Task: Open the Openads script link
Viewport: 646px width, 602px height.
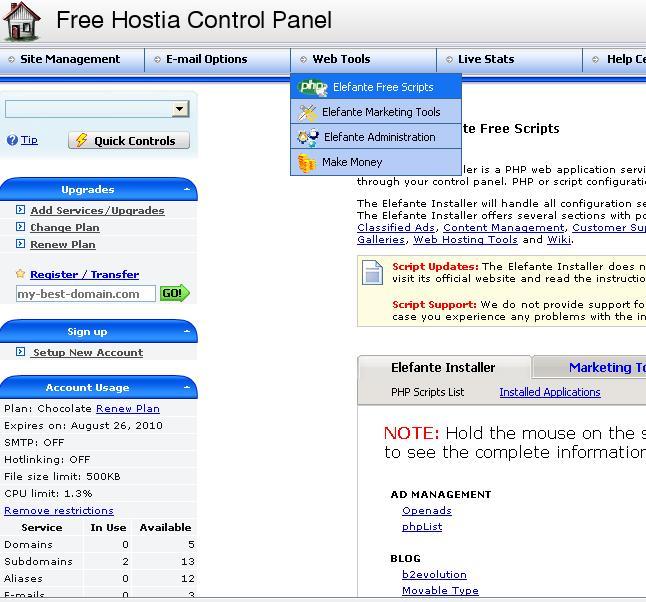Action: coord(427,511)
